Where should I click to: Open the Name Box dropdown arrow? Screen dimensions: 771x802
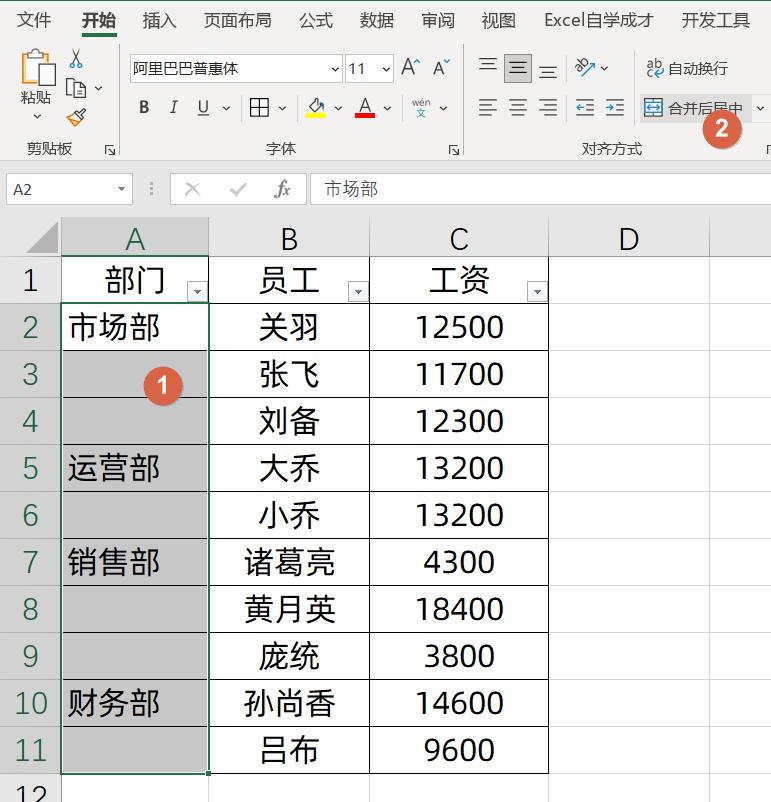click(x=121, y=189)
